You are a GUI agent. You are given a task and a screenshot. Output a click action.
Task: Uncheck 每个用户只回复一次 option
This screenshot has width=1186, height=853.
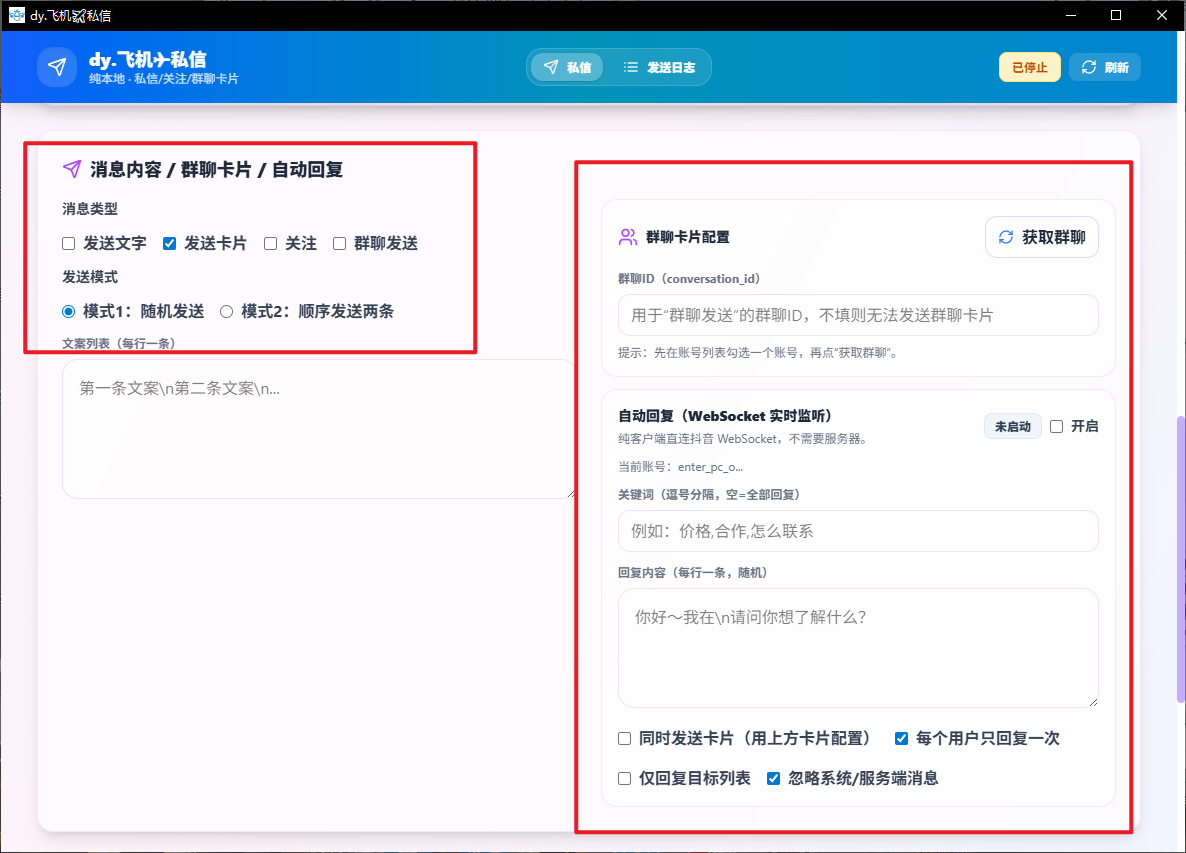[x=901, y=739]
